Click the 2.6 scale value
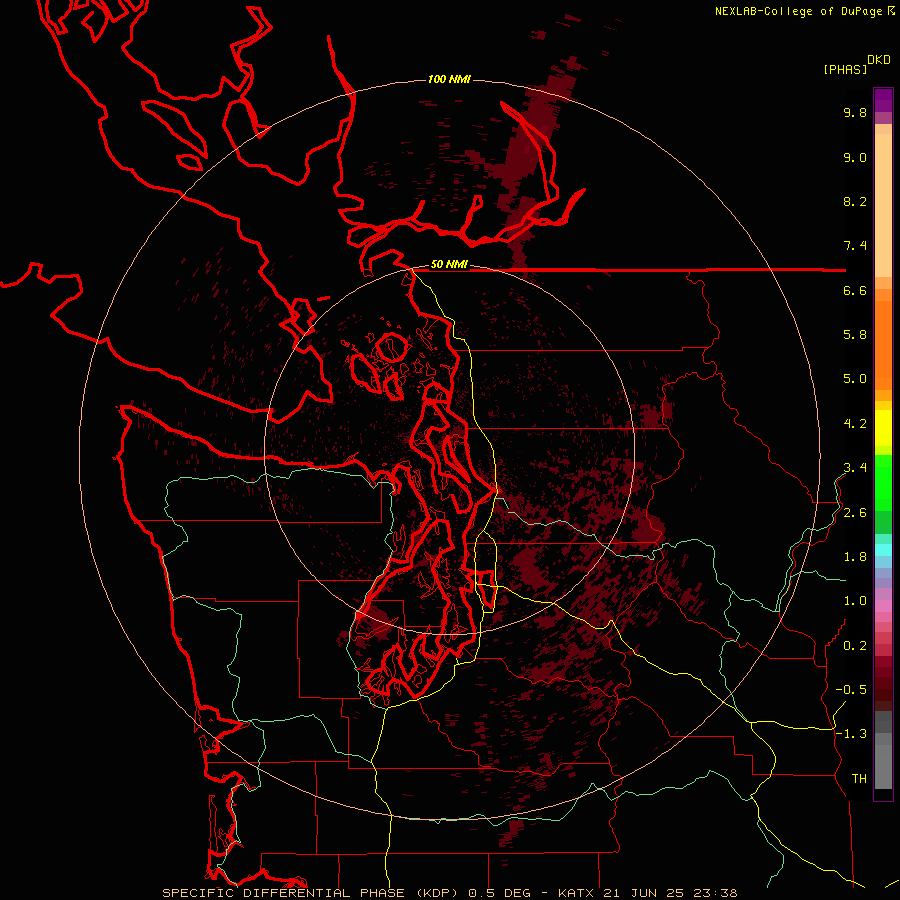900x900 pixels. click(x=855, y=513)
